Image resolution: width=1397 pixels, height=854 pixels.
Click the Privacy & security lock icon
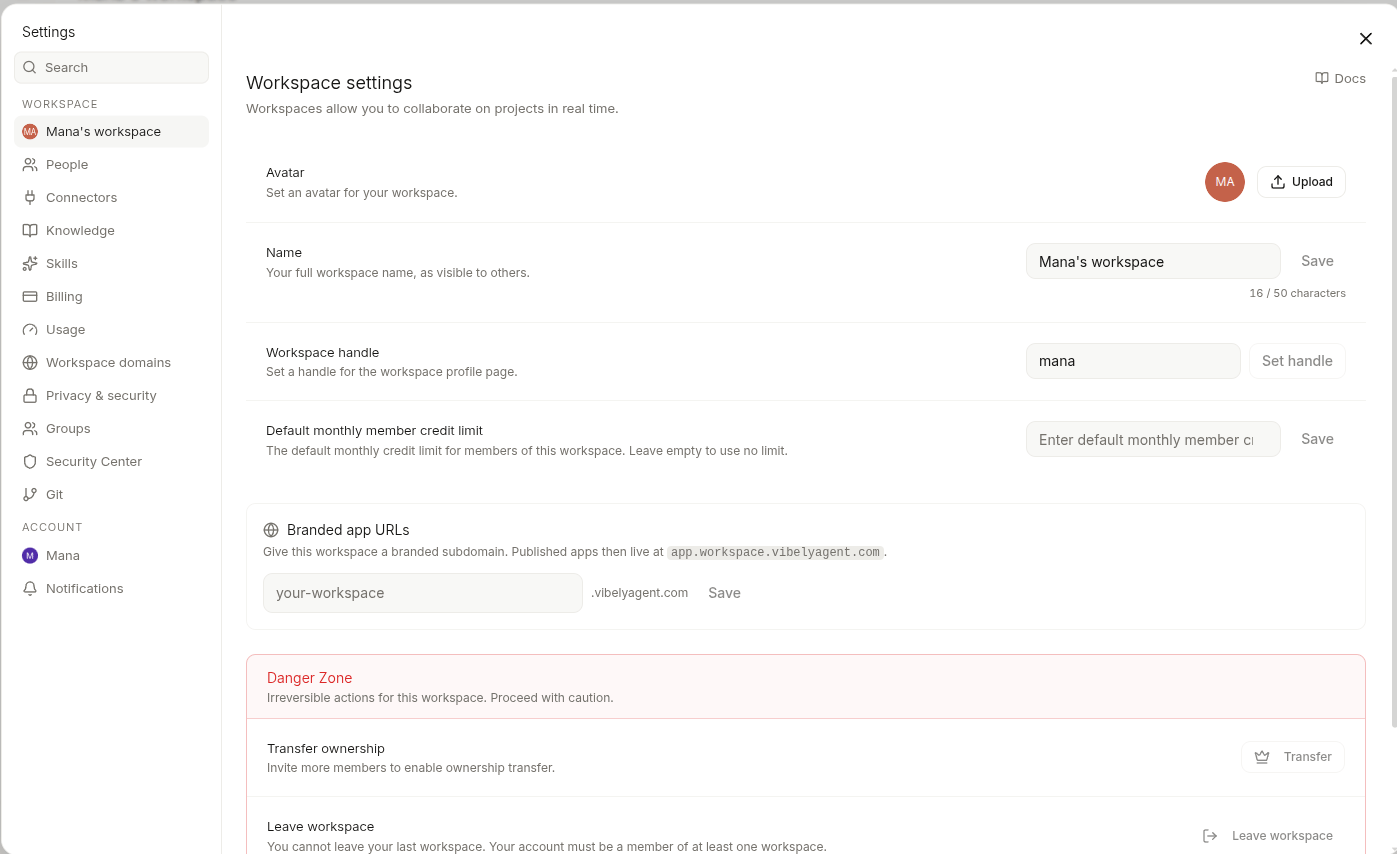tap(30, 396)
